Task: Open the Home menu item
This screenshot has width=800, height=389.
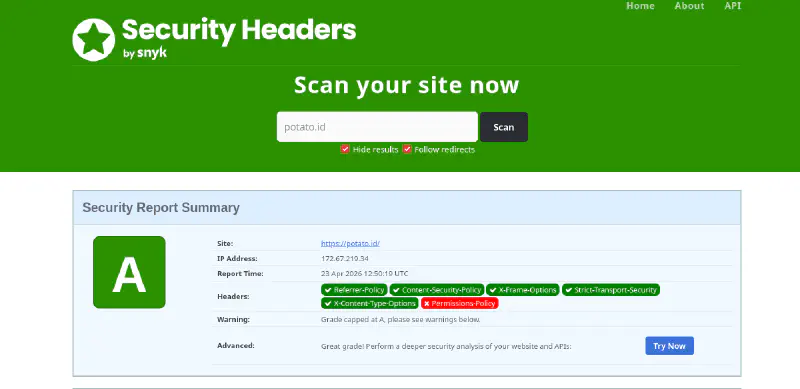Action: (x=640, y=6)
